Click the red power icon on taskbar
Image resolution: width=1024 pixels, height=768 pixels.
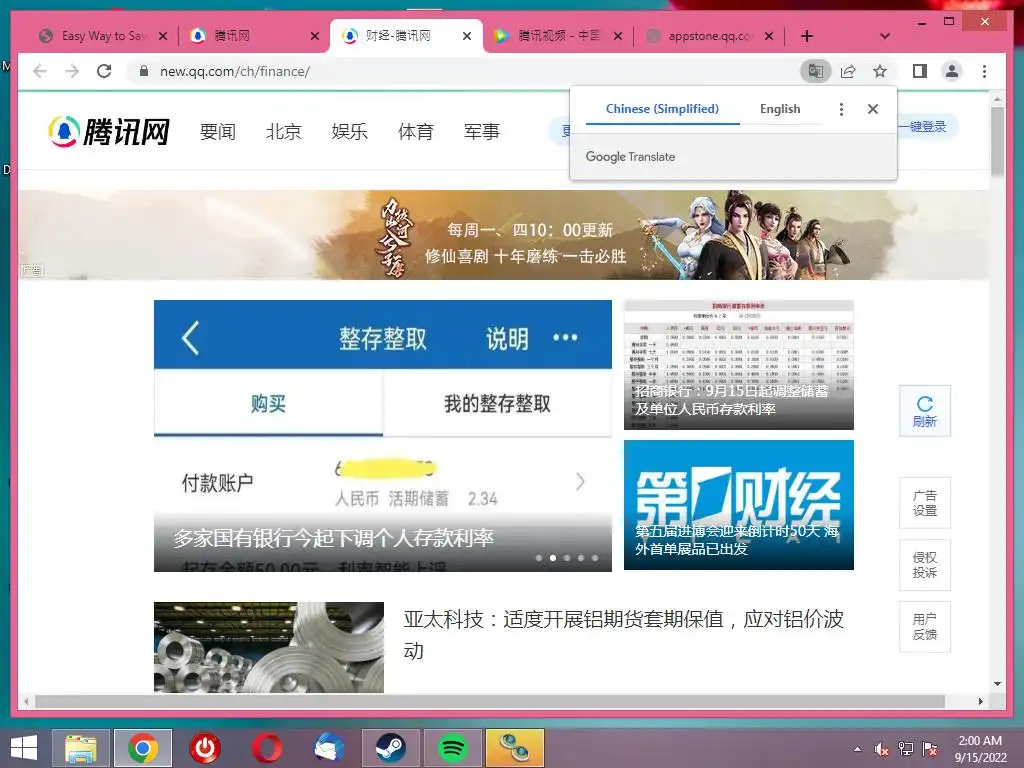click(205, 748)
